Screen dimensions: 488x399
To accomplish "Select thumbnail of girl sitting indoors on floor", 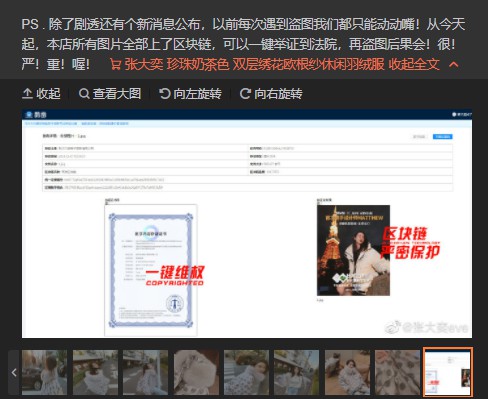I will [x=347, y=372].
